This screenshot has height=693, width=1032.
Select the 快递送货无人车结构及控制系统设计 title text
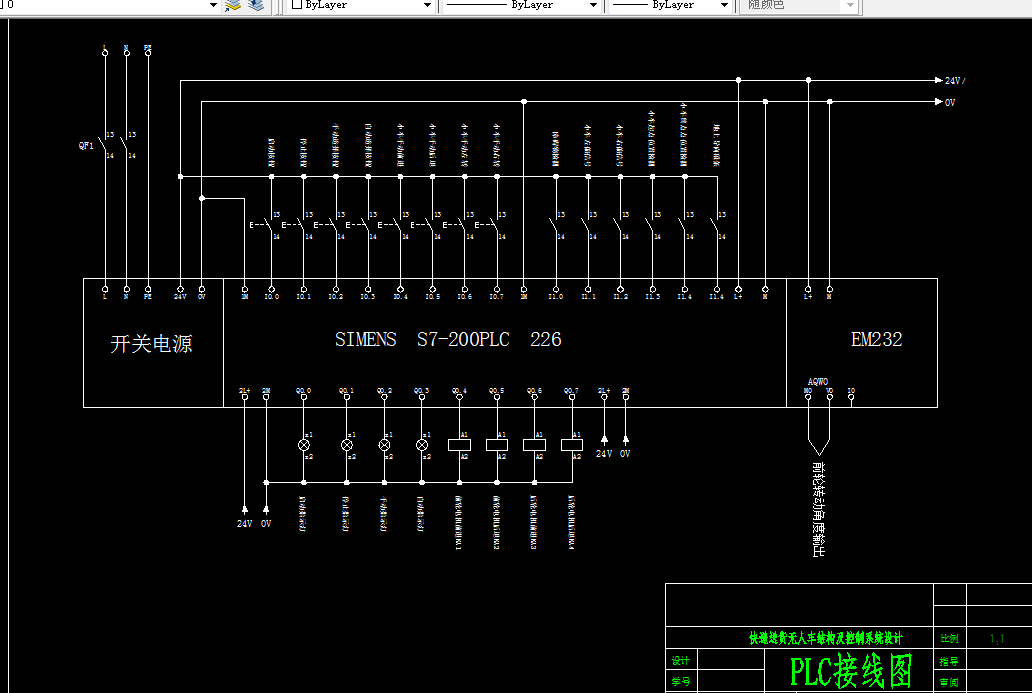[825, 638]
